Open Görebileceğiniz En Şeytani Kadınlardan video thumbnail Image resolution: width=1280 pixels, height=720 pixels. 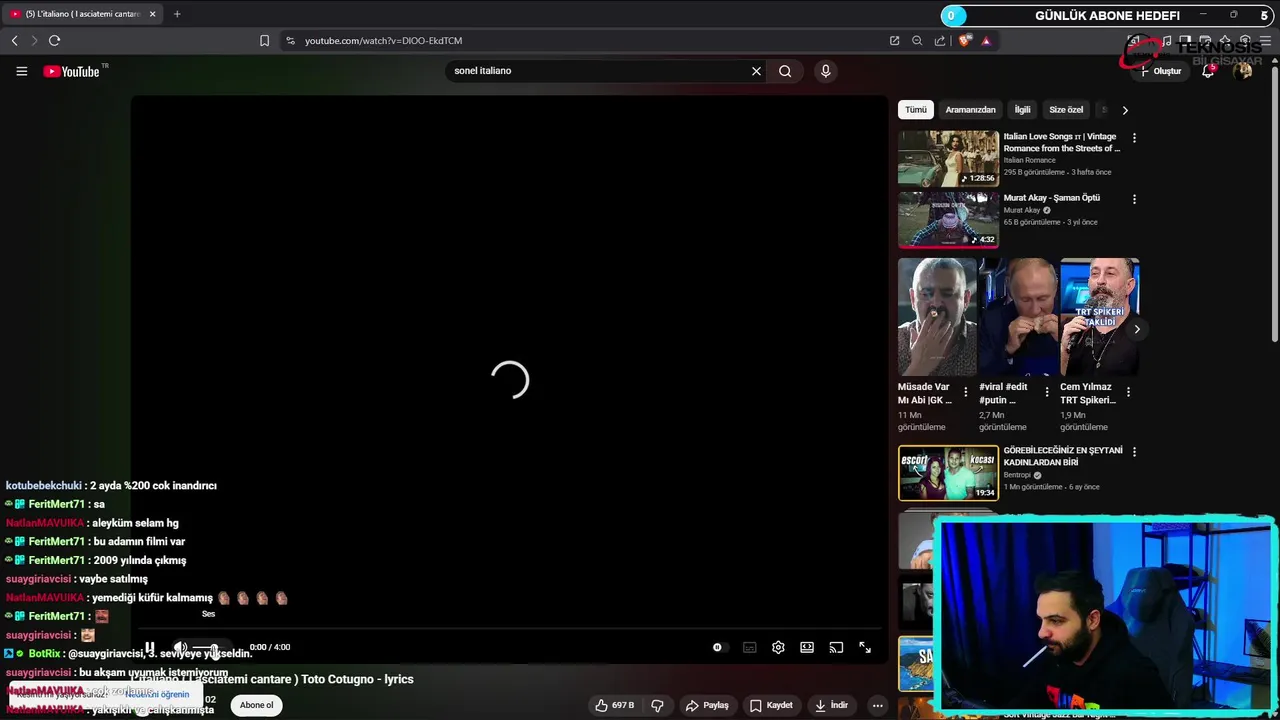[x=948, y=473]
